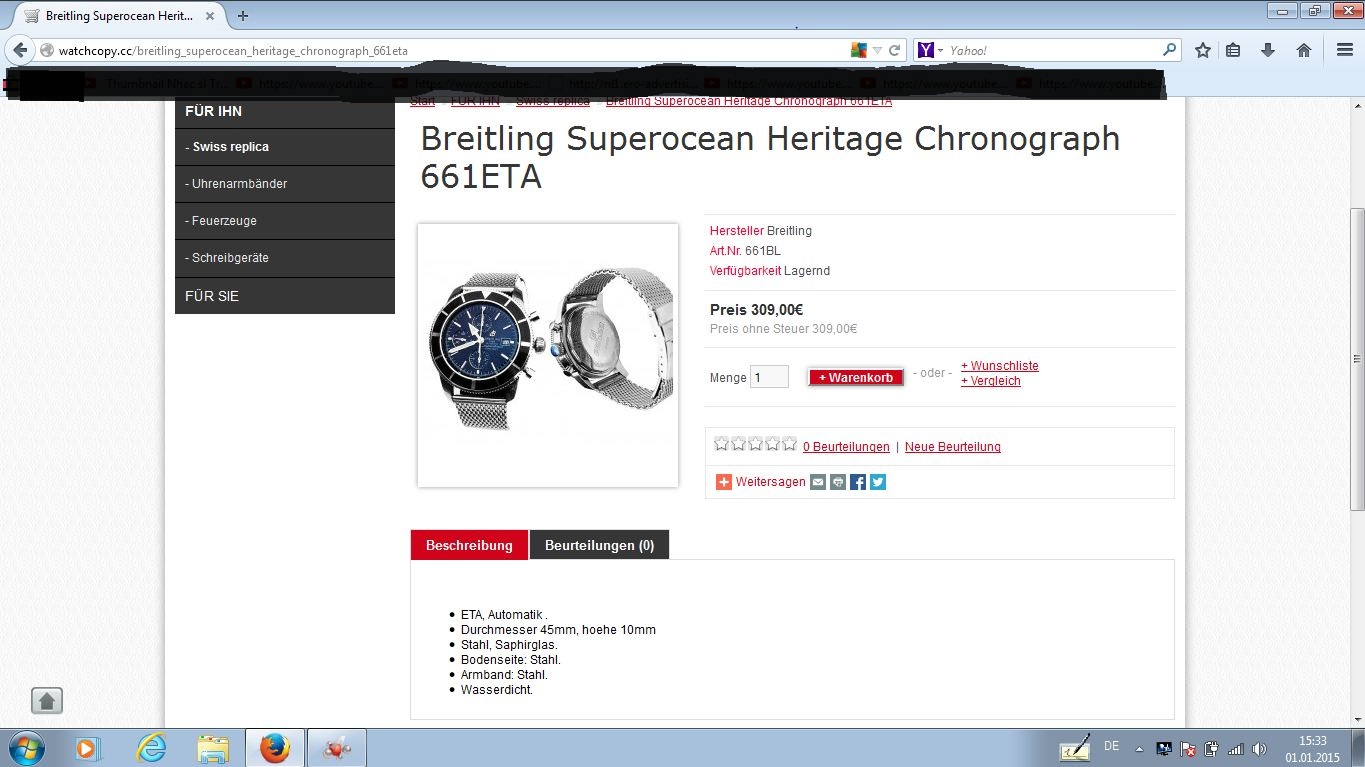Share the product via Twitter icon

tap(878, 482)
